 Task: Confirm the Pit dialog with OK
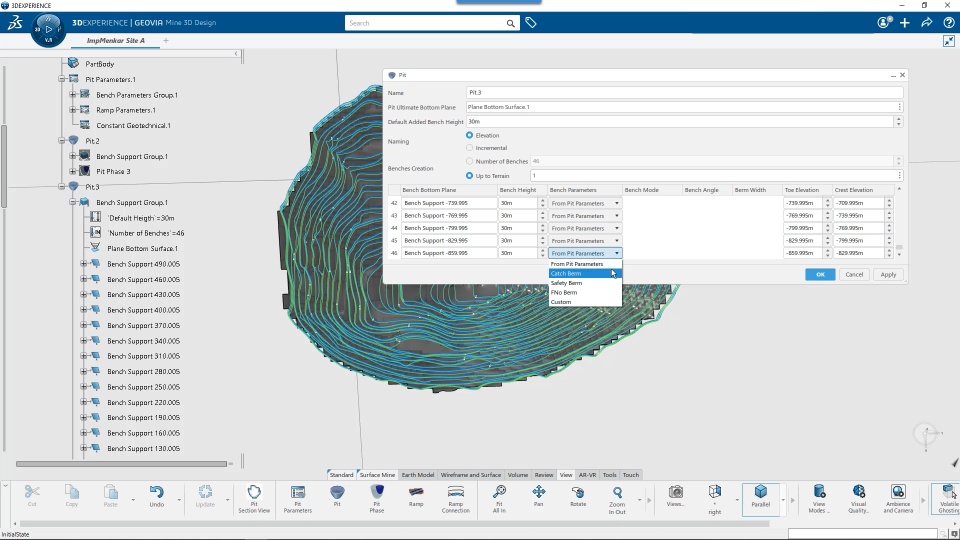click(820, 275)
